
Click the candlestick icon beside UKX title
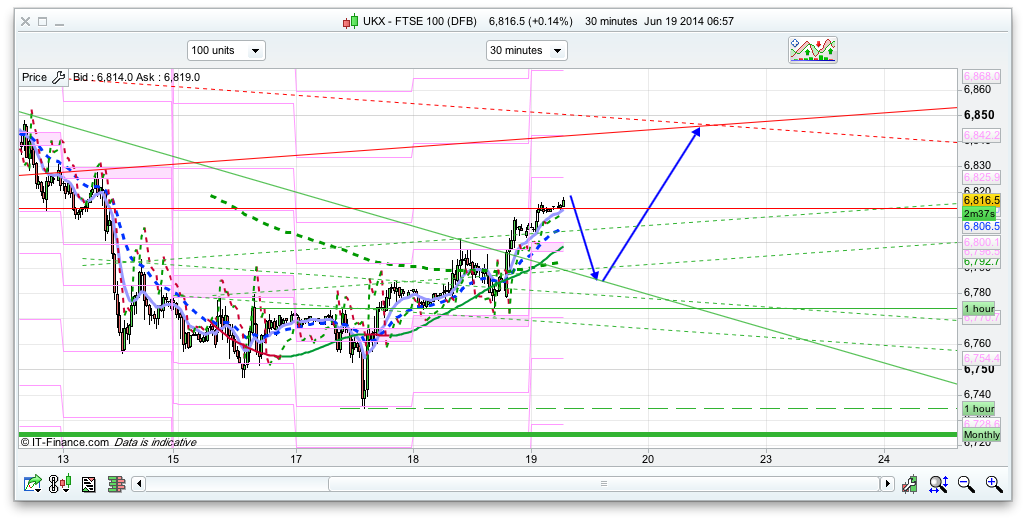coord(351,22)
